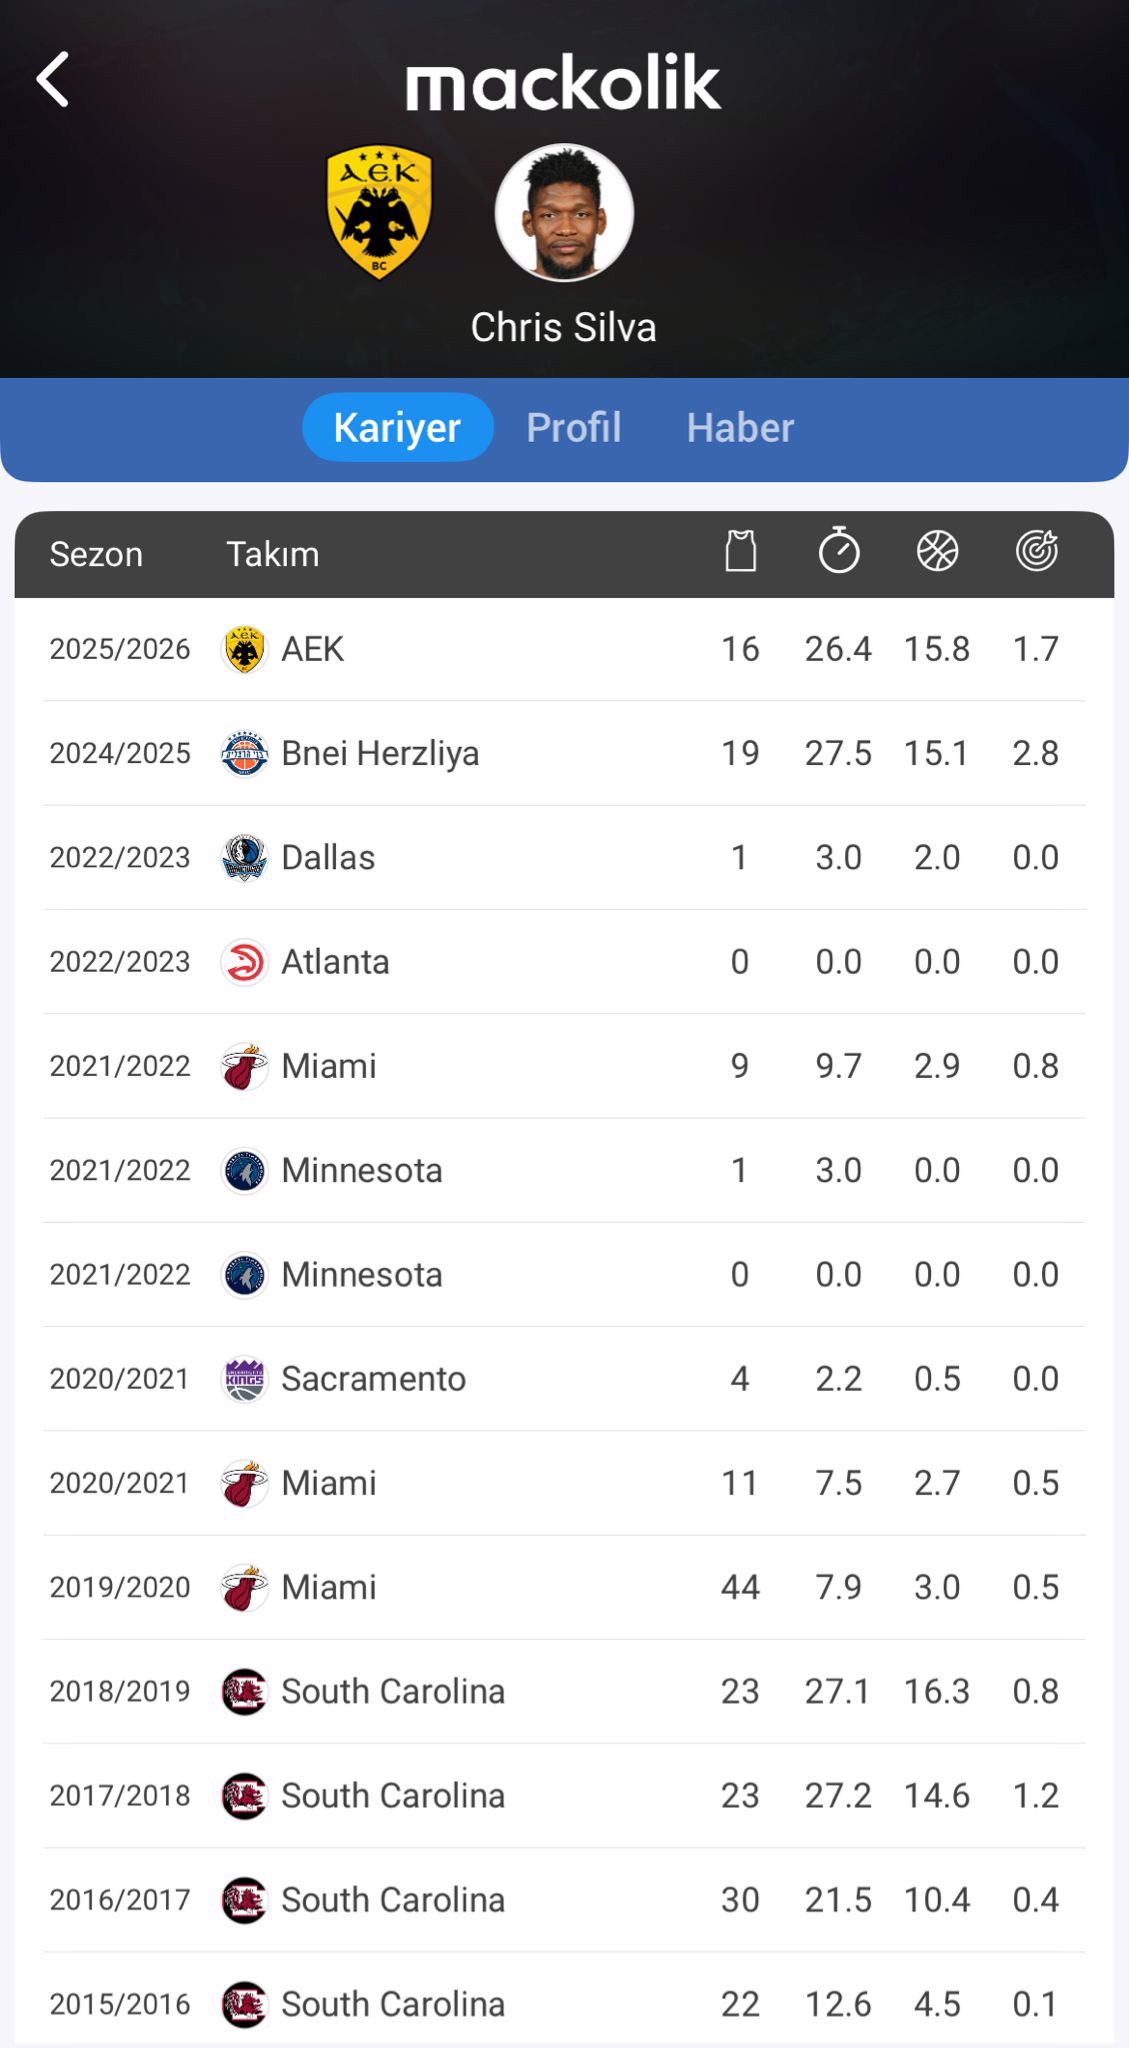Open the Dallas team entry
1129x2048 pixels.
click(x=328, y=858)
